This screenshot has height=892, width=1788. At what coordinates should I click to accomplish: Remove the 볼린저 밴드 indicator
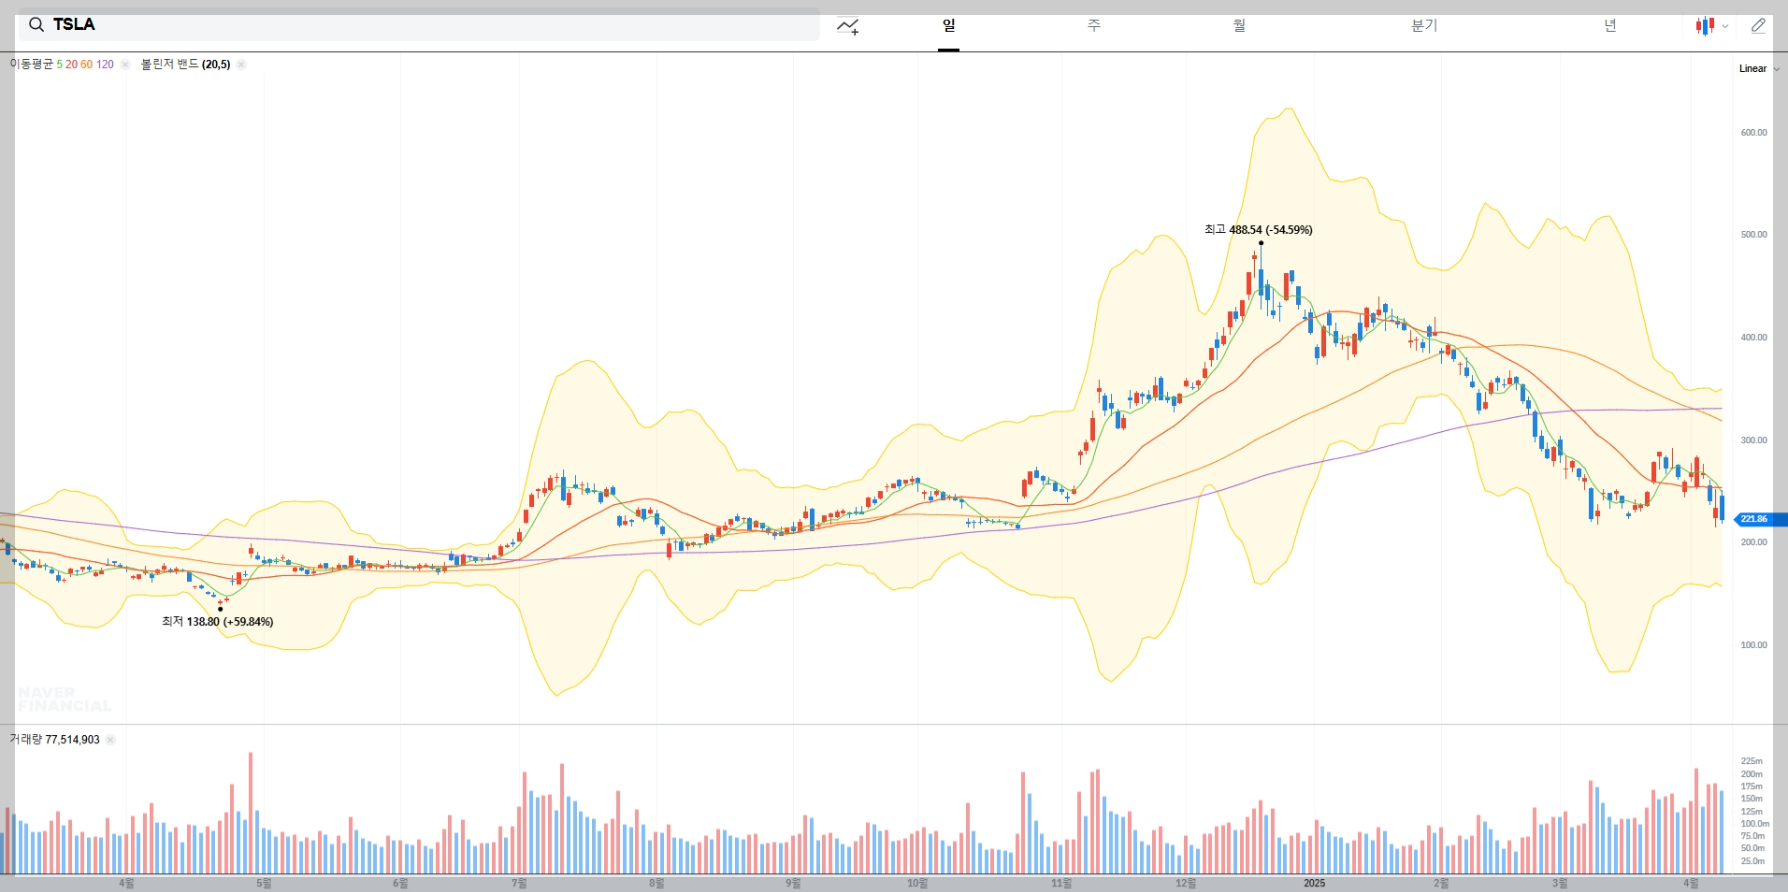coord(241,65)
